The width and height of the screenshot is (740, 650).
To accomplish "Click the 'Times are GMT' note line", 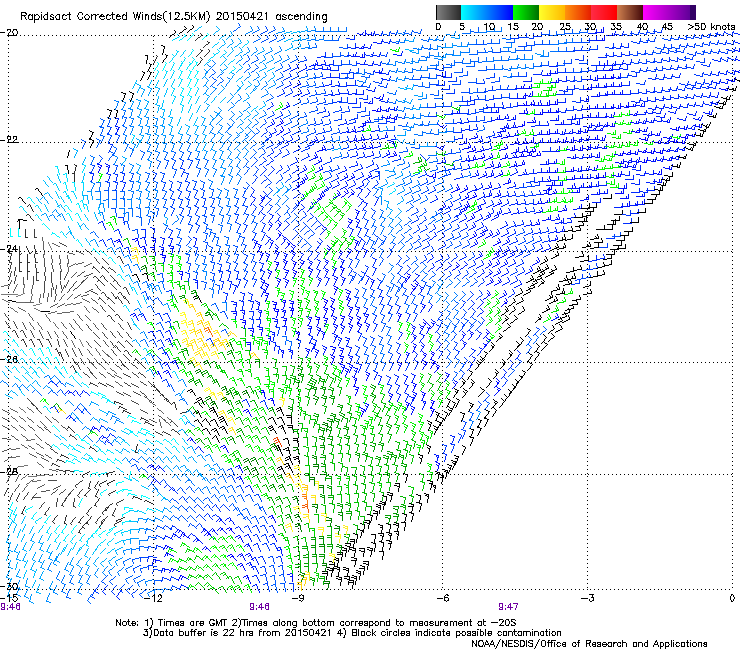I will click(x=316, y=623).
